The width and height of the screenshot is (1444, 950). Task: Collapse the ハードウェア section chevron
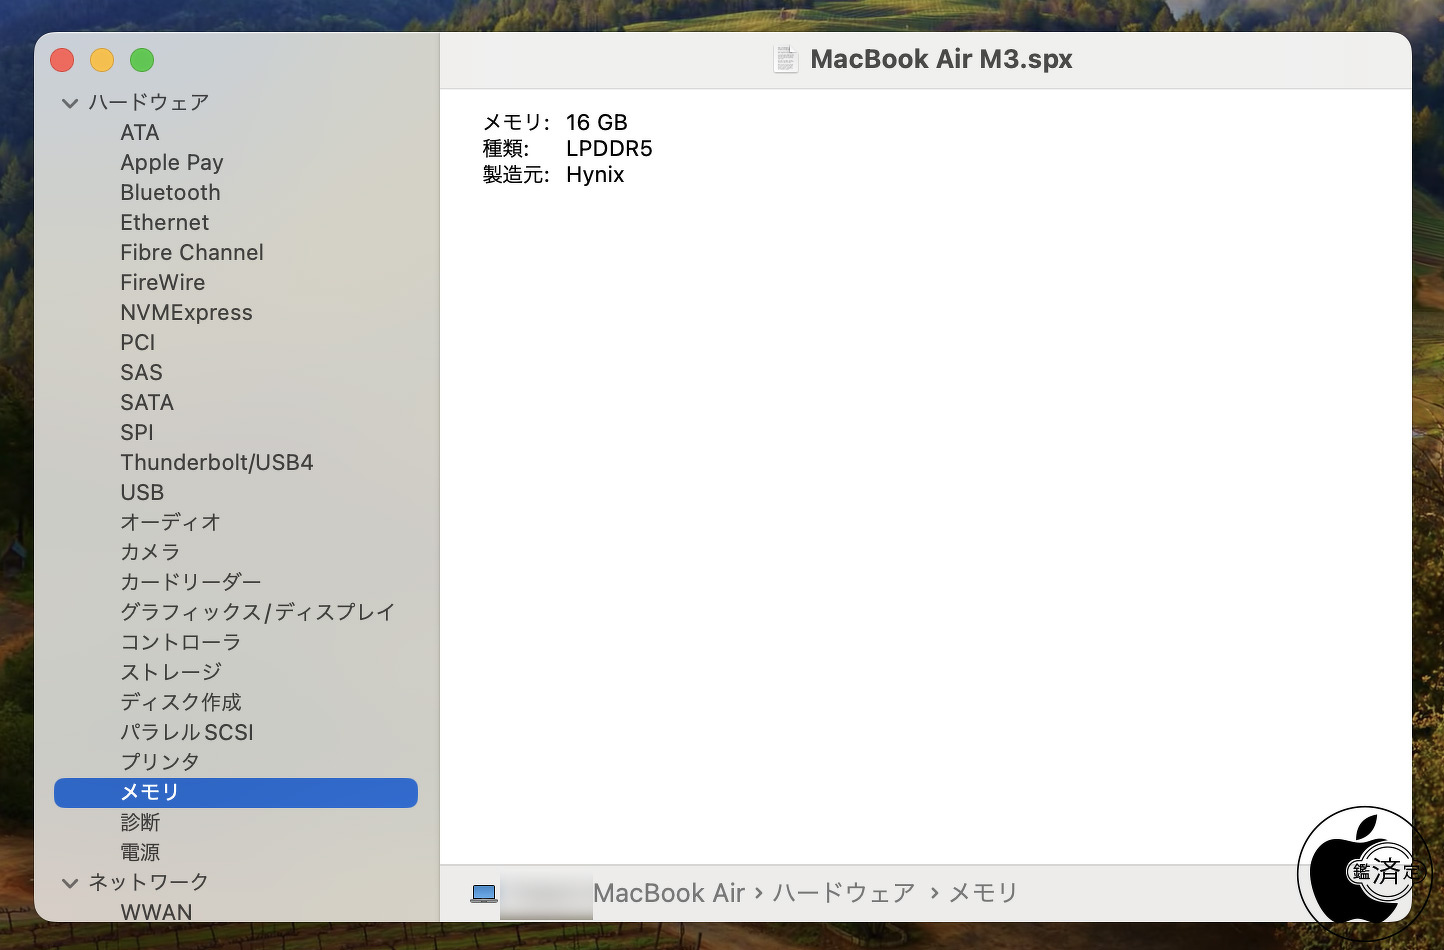click(70, 102)
